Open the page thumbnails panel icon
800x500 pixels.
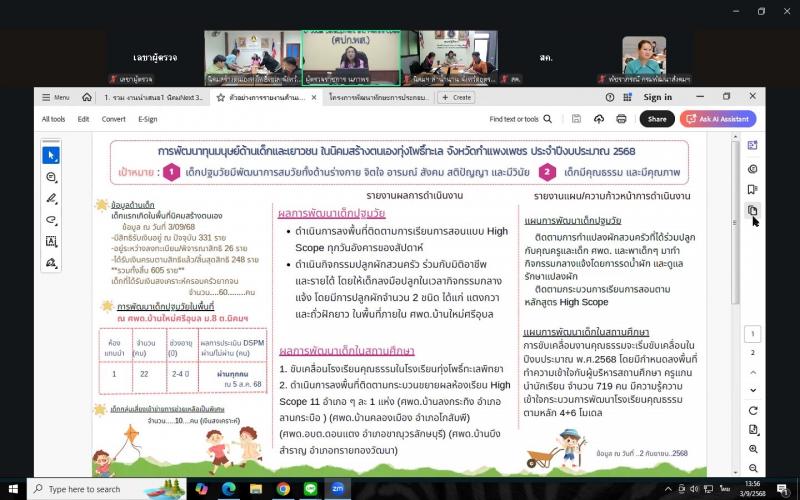click(753, 210)
